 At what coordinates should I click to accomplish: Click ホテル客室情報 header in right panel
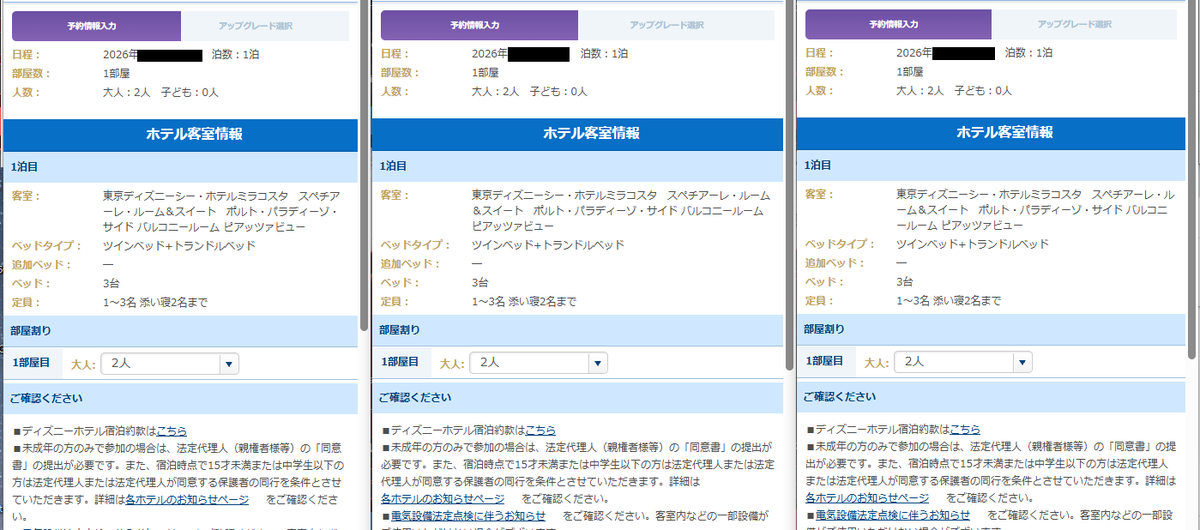[990, 132]
